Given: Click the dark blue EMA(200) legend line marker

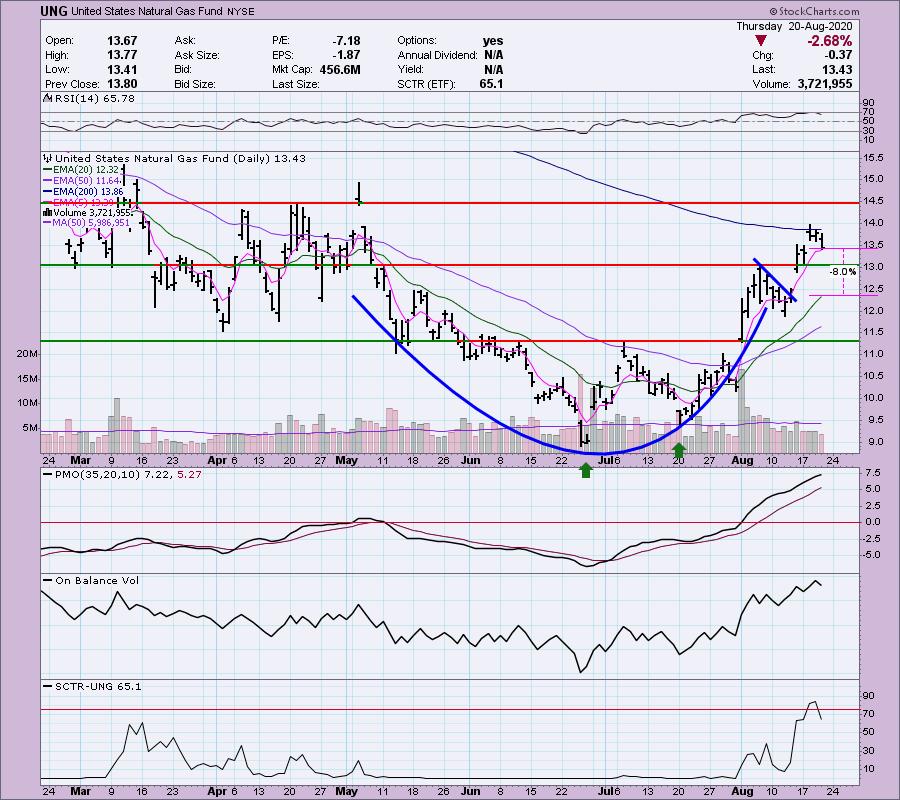Looking at the screenshot, I should tap(48, 192).
